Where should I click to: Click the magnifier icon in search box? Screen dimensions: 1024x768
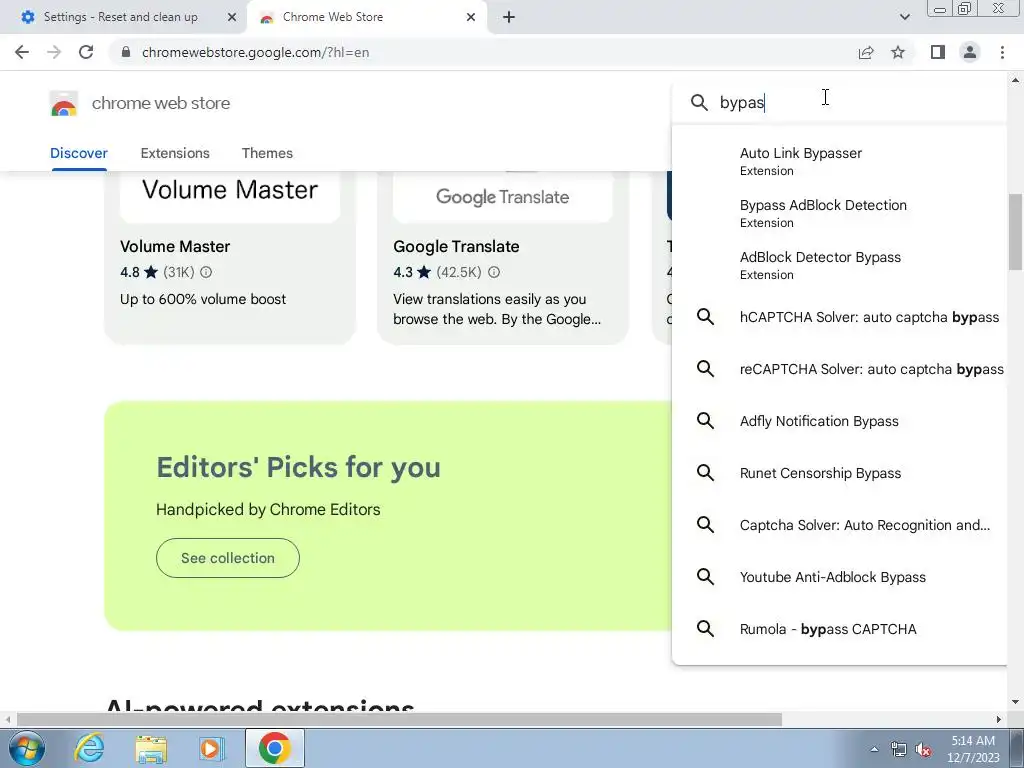(x=699, y=103)
